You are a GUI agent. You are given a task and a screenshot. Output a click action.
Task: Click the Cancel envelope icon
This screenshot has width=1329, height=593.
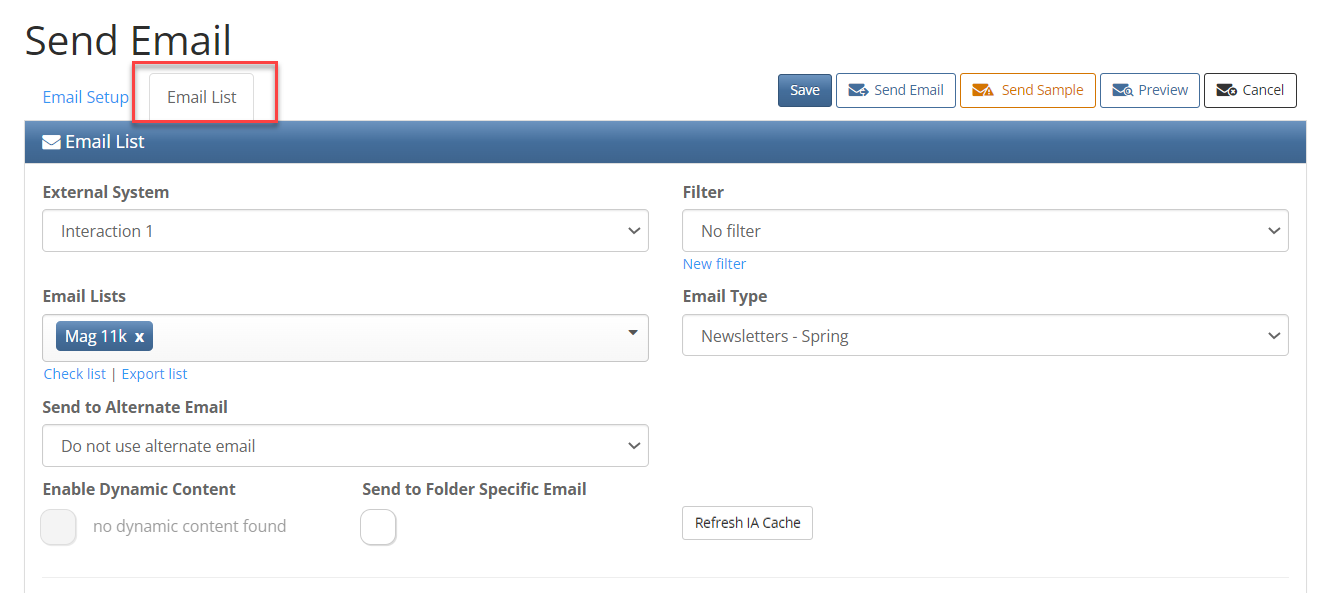[1226, 90]
